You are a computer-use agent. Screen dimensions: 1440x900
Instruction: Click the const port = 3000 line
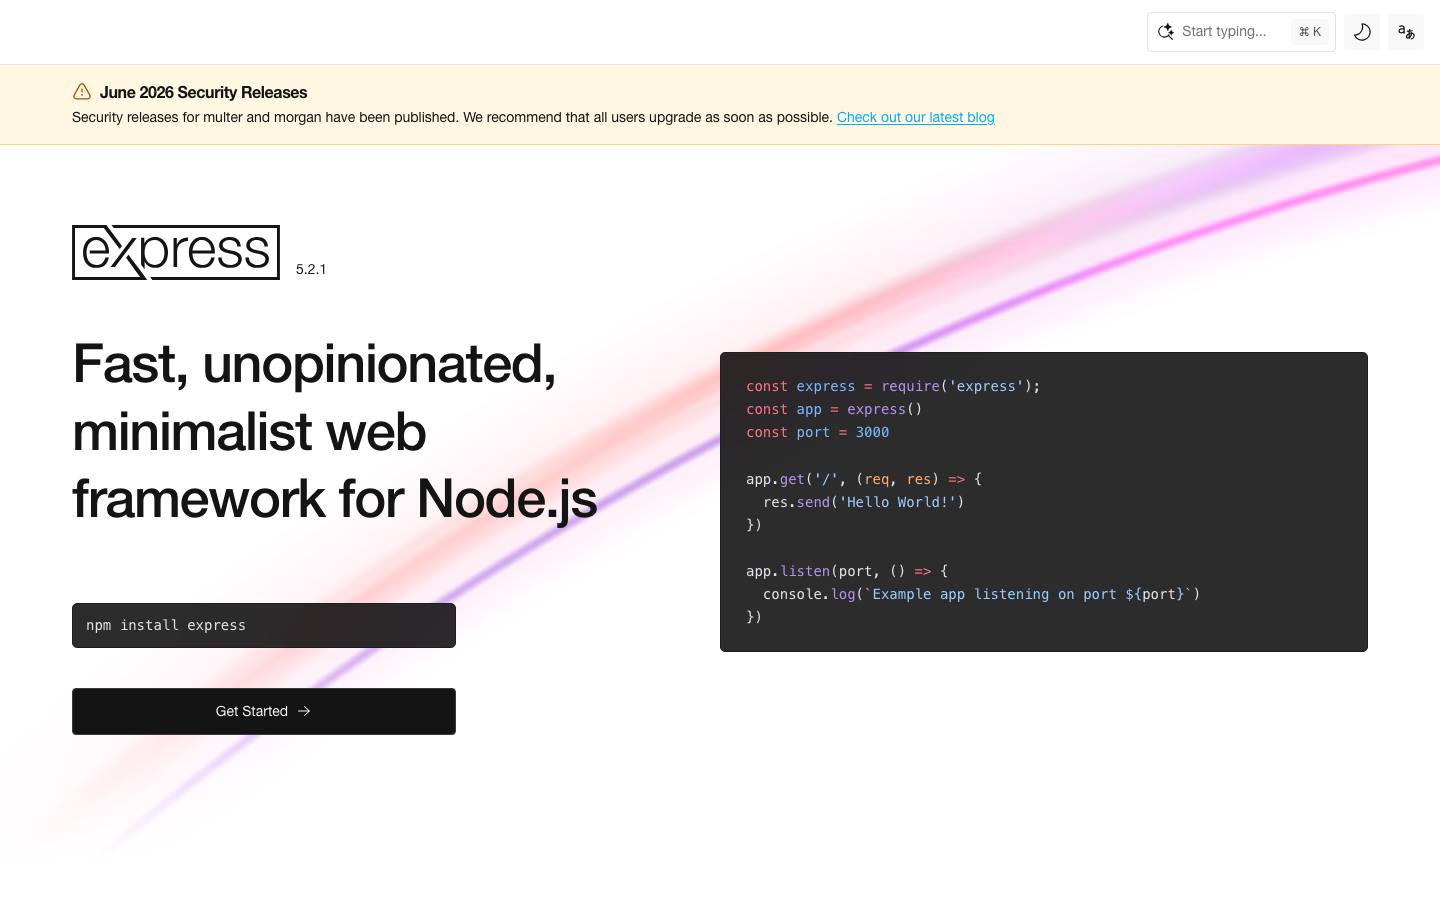point(817,432)
